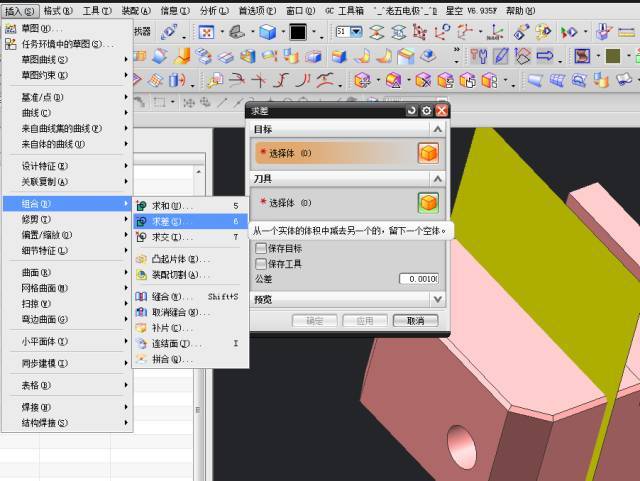
Task: Click the blue surface sheet icon
Action: point(535,80)
